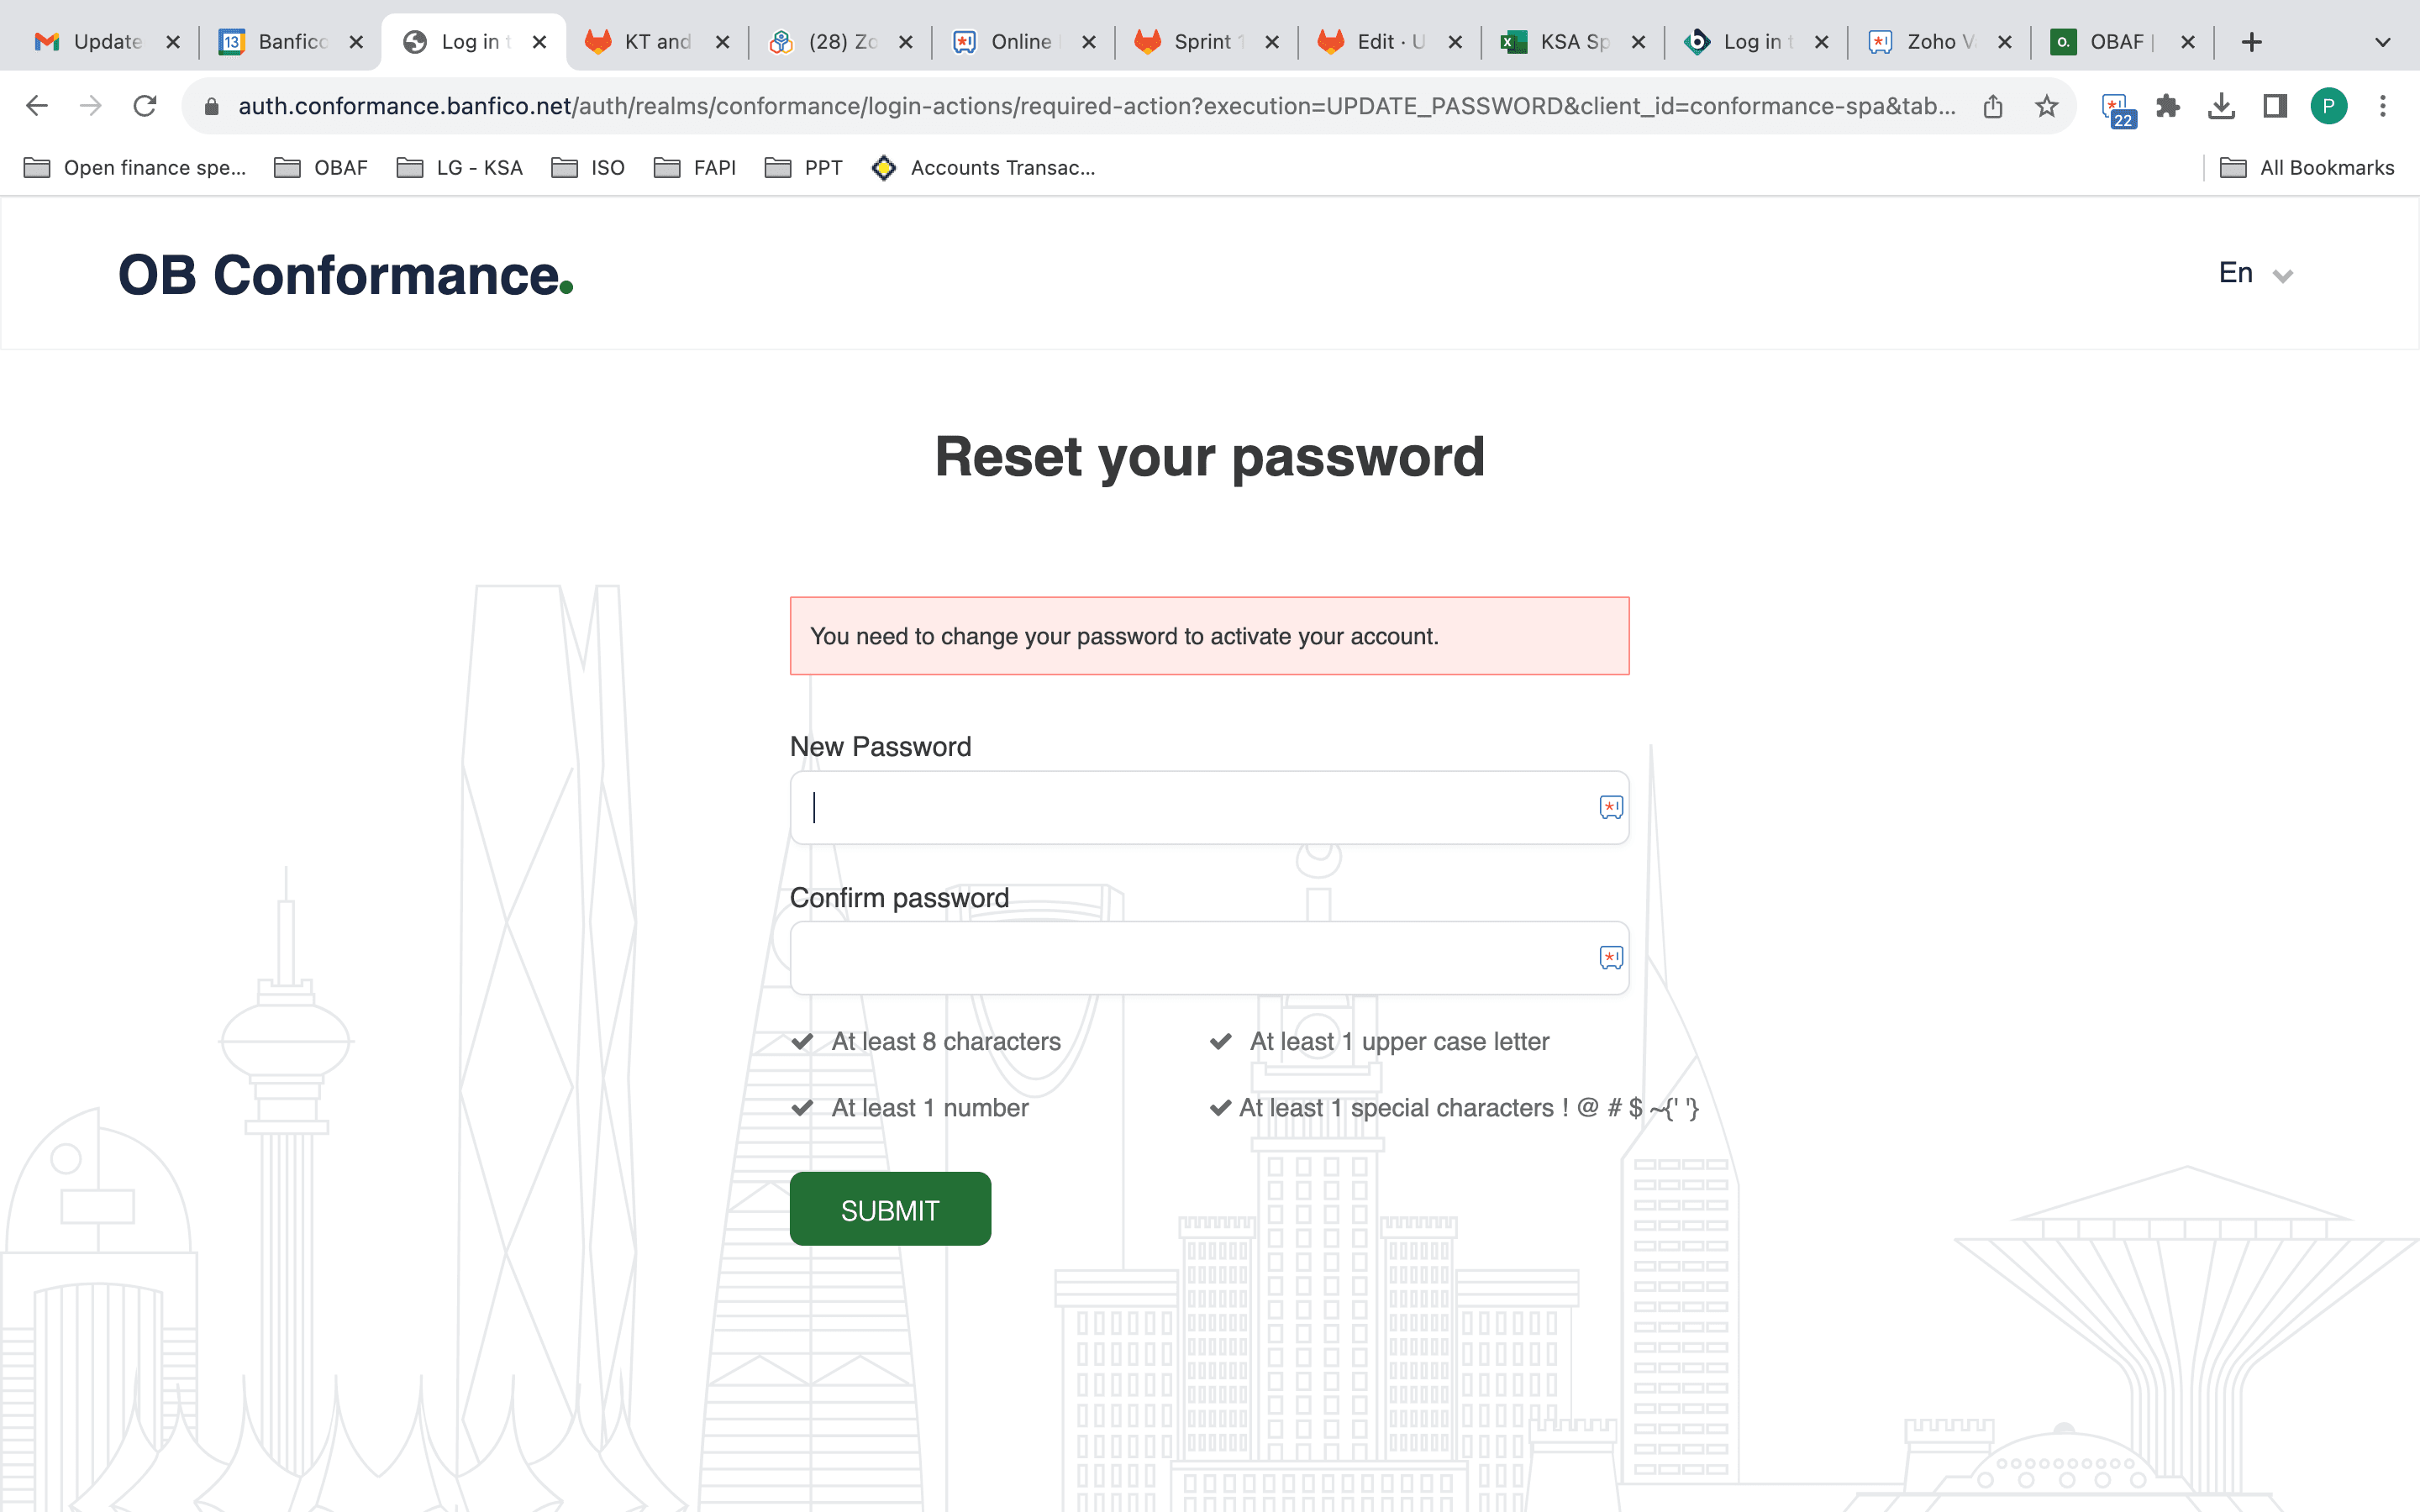Open Chrome three-dot menu

pyautogui.click(x=2382, y=106)
